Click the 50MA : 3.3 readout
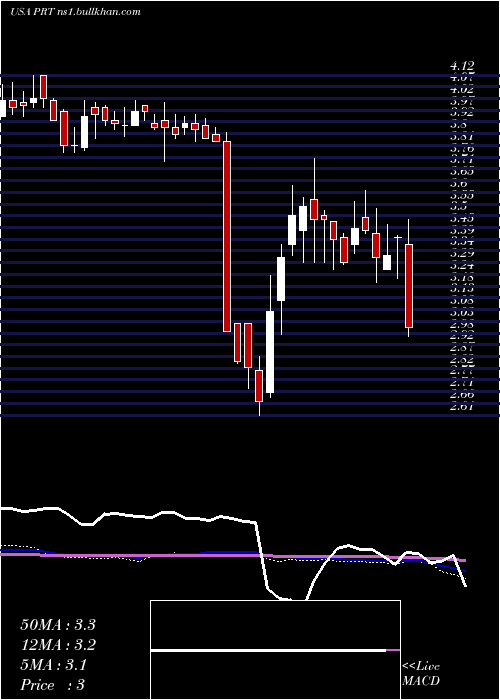 point(58,625)
